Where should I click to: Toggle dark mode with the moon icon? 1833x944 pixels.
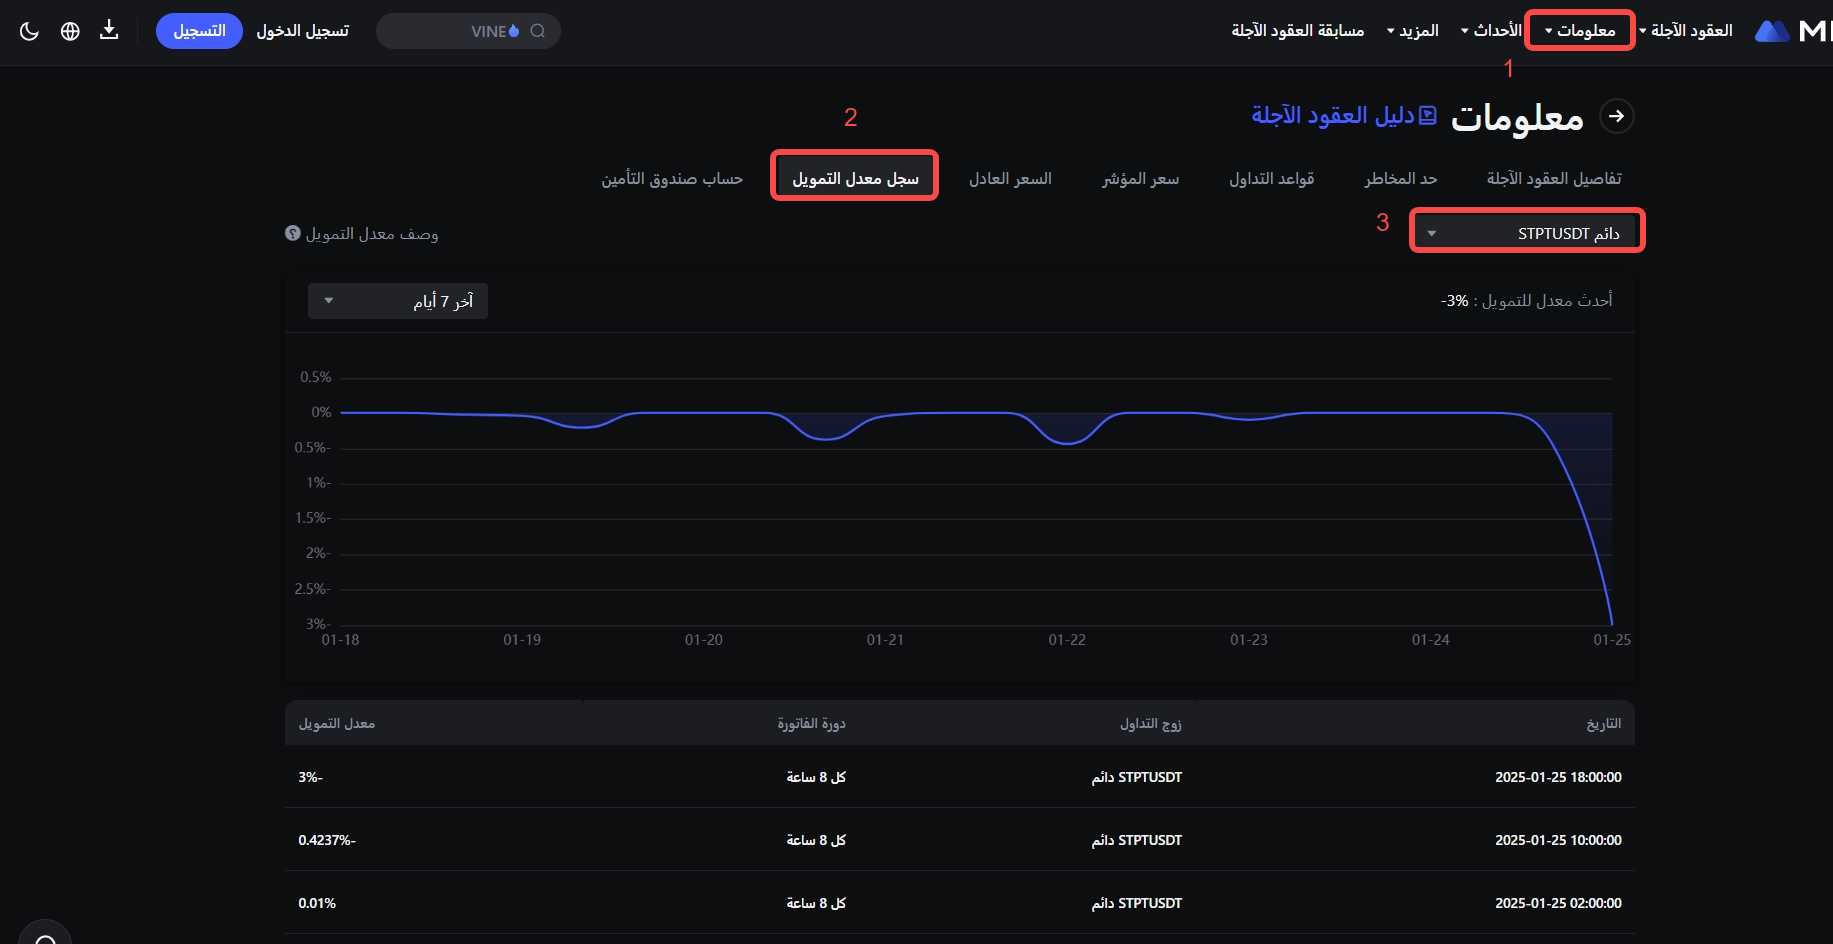tap(29, 31)
